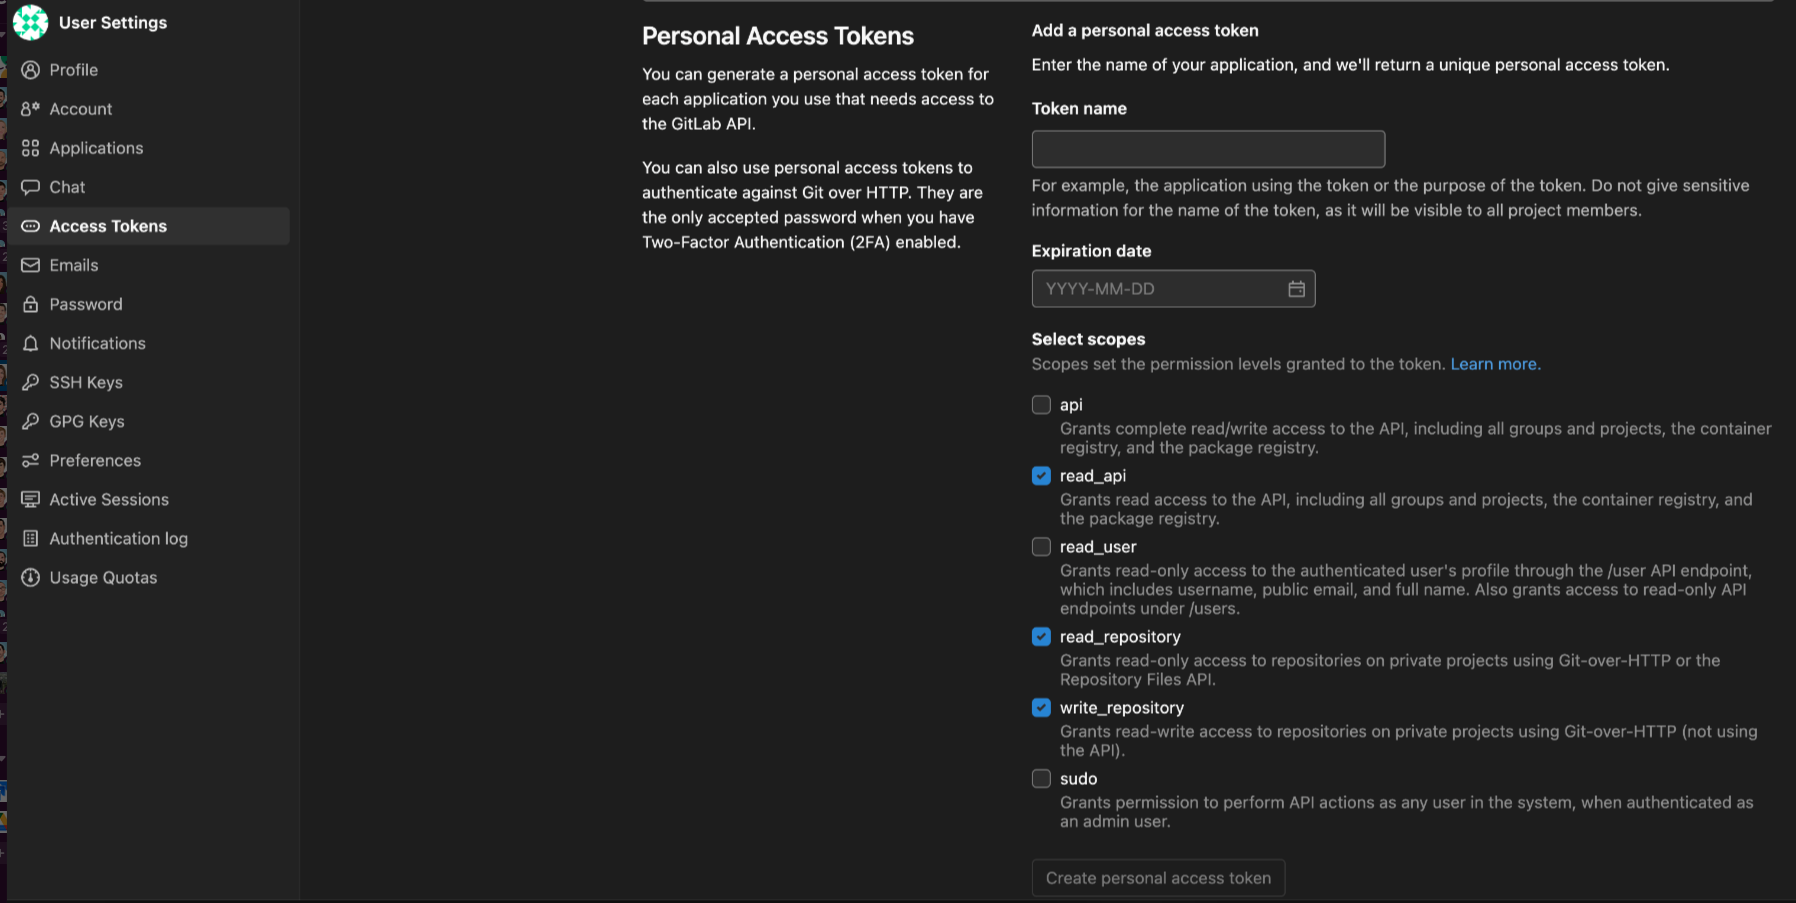Follow the Learn more link
Viewport: 1796px width, 903px height.
(x=1495, y=364)
